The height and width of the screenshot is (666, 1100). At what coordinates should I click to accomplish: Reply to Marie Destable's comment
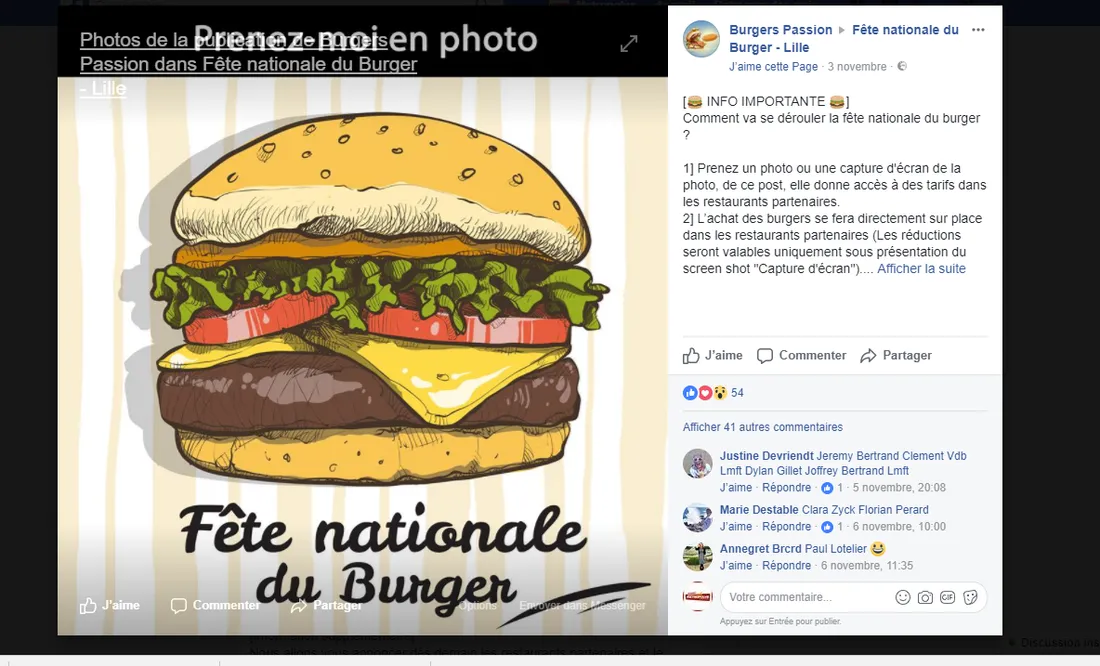pos(786,526)
